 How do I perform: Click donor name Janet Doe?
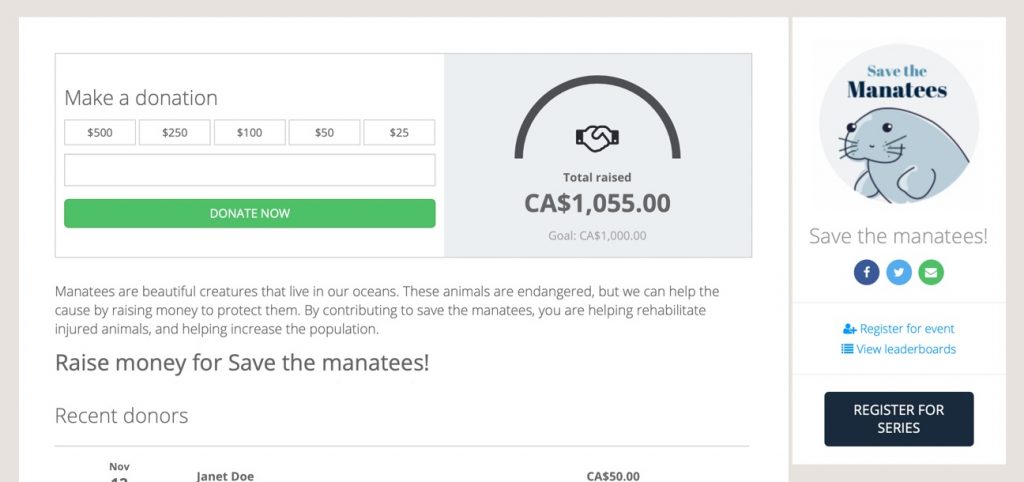[225, 476]
